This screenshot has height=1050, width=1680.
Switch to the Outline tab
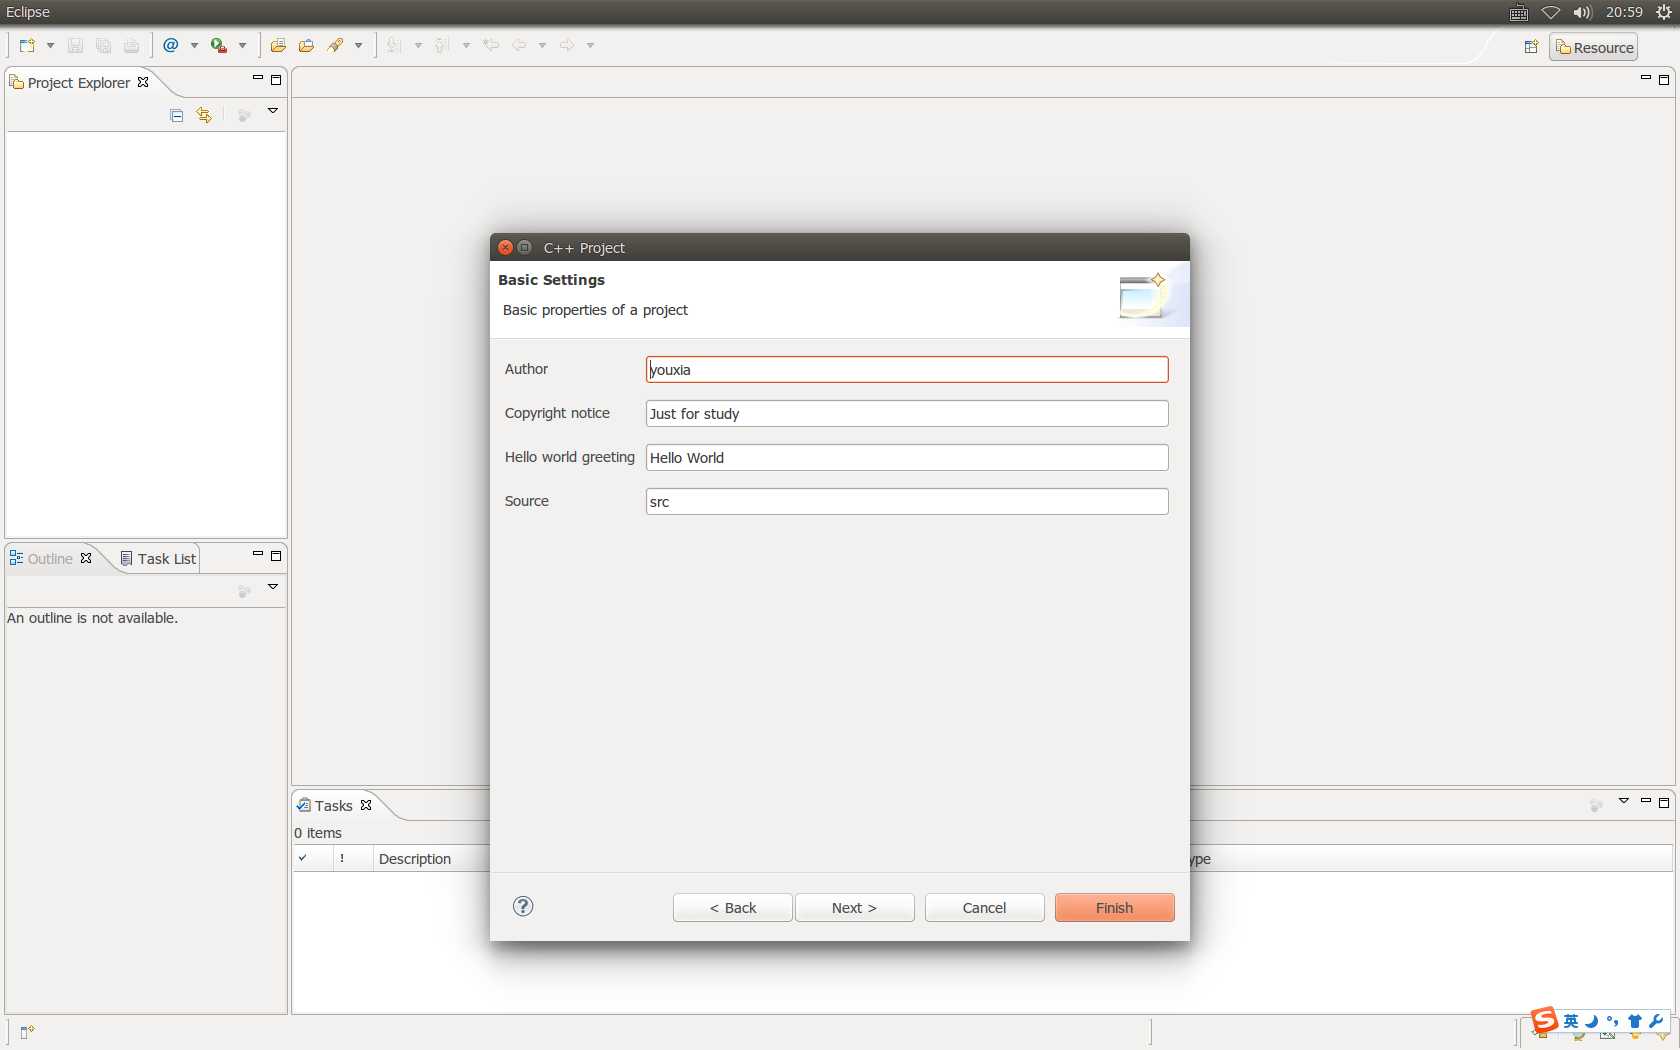[x=50, y=559]
